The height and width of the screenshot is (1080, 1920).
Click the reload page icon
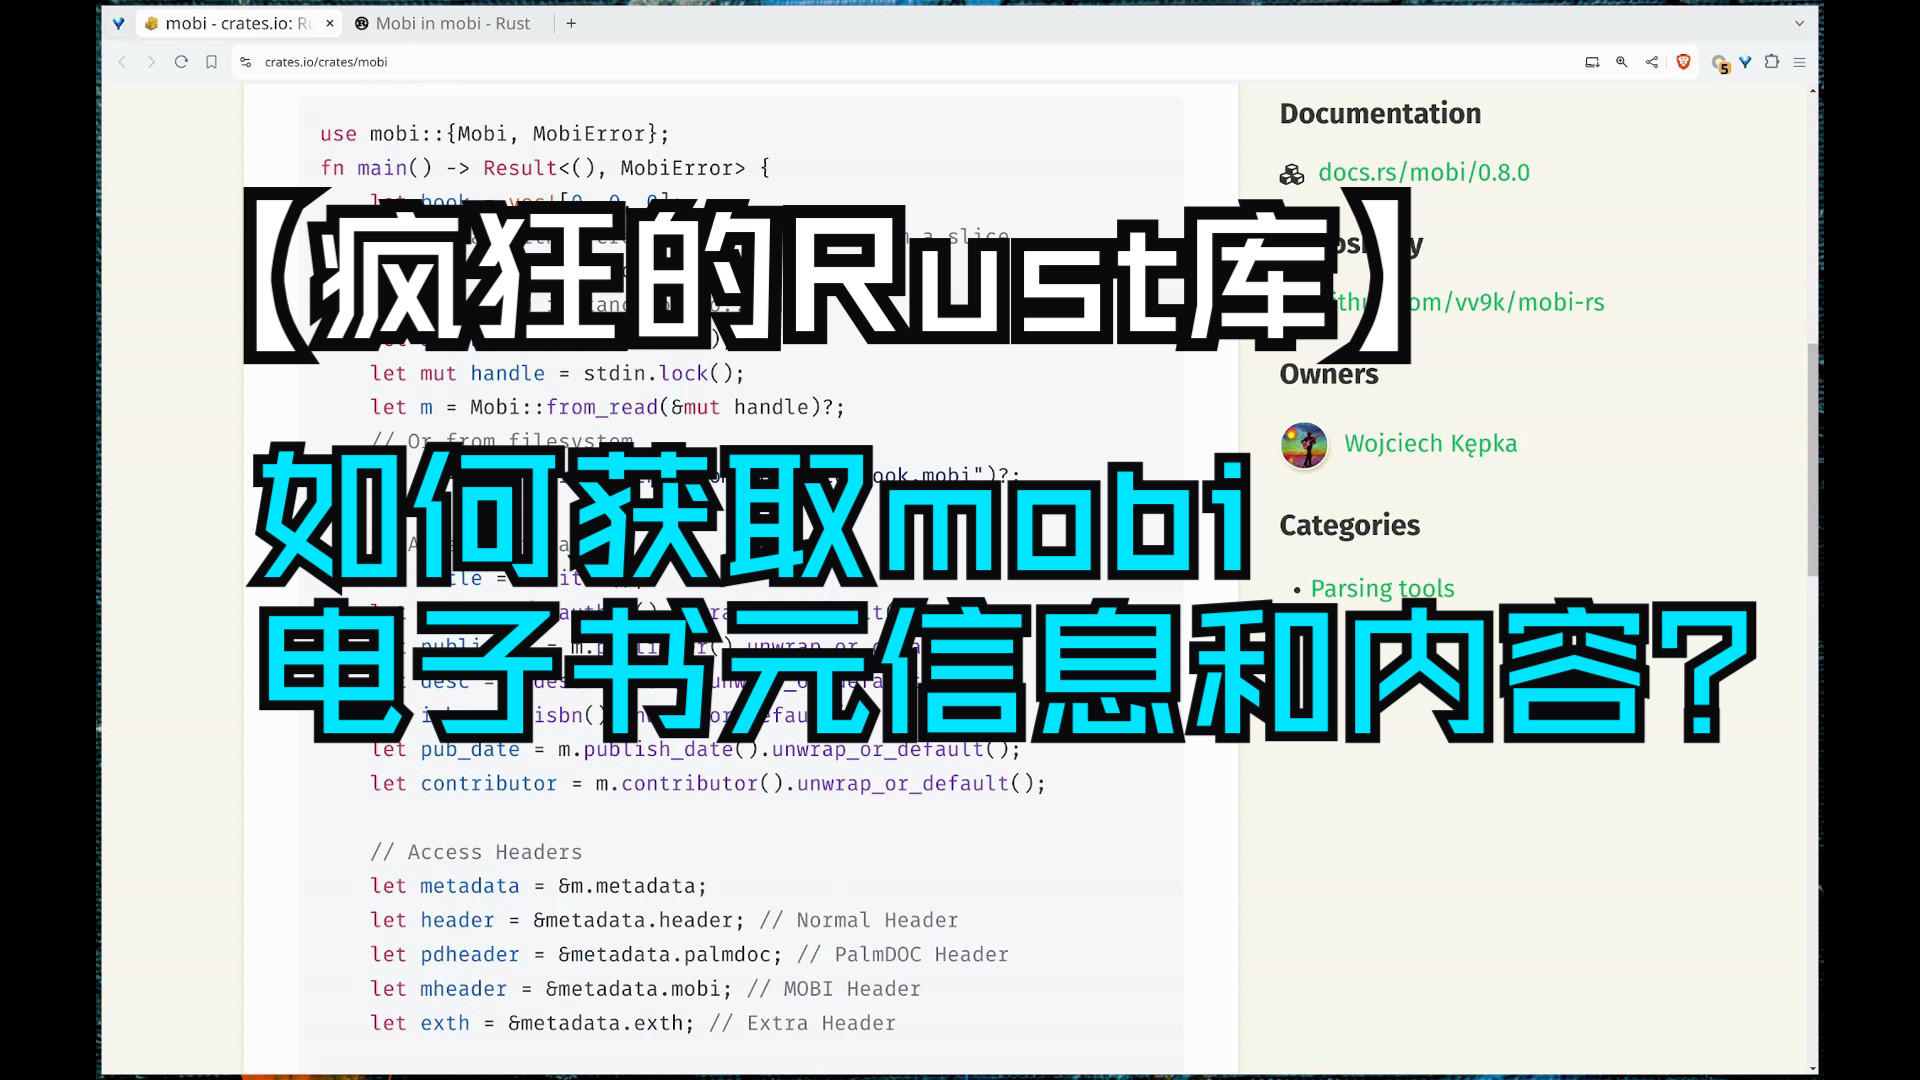pyautogui.click(x=181, y=62)
